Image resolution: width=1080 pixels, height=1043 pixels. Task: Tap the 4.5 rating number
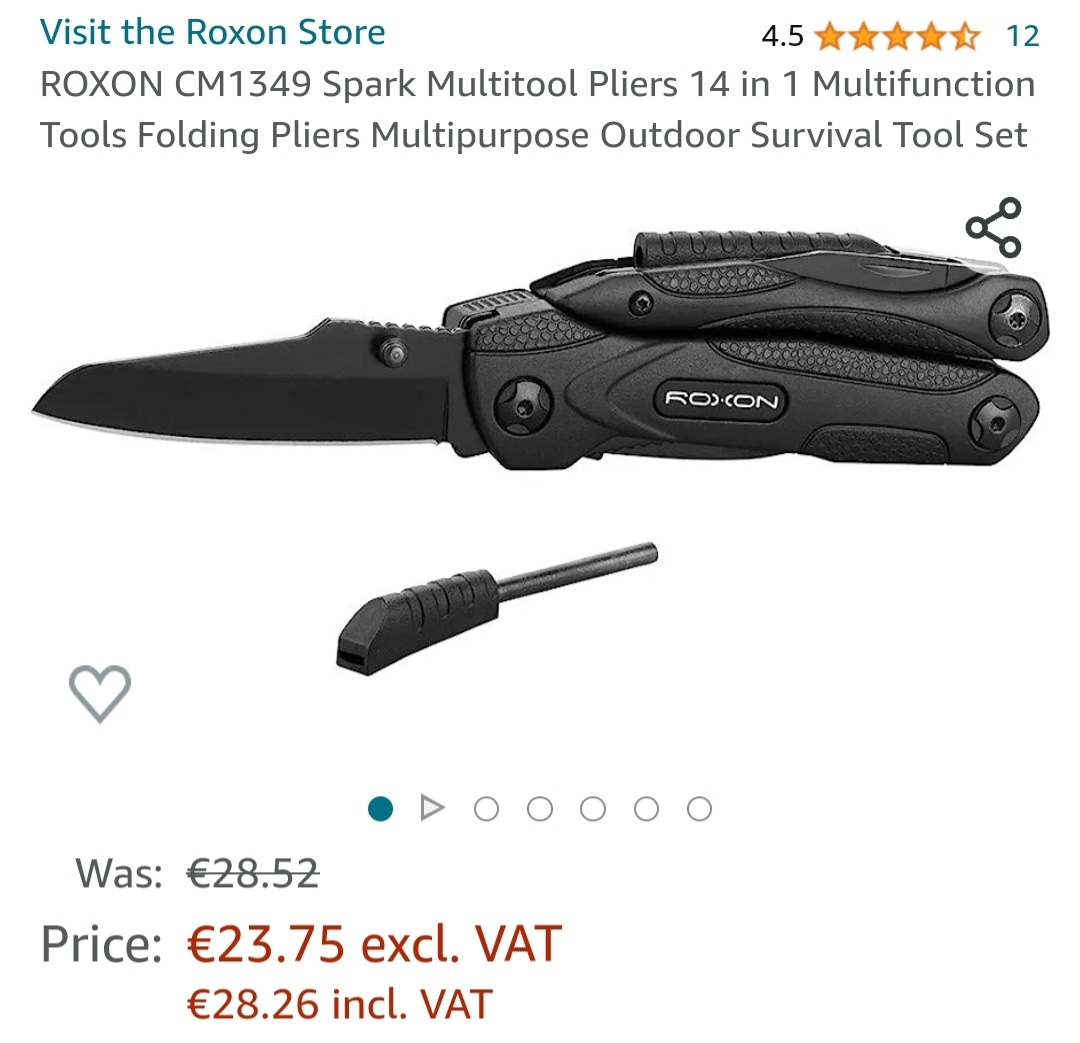pos(782,36)
